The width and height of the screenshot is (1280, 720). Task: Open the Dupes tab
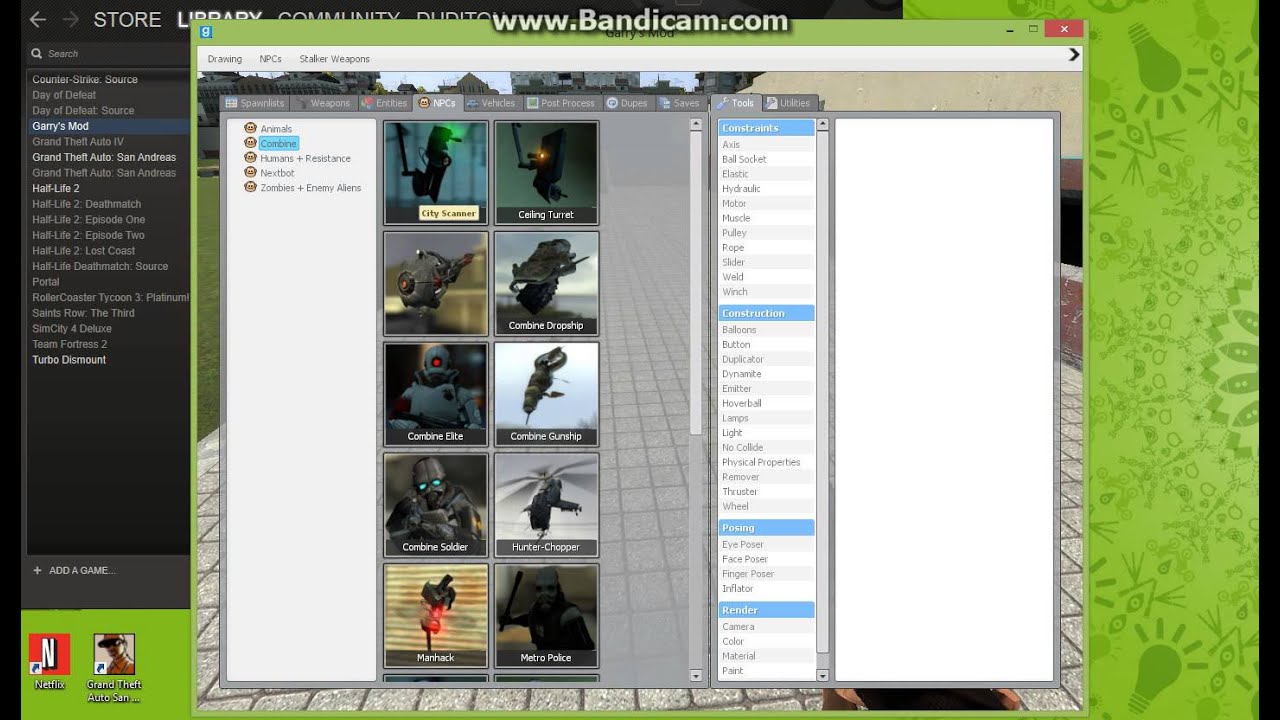point(627,103)
